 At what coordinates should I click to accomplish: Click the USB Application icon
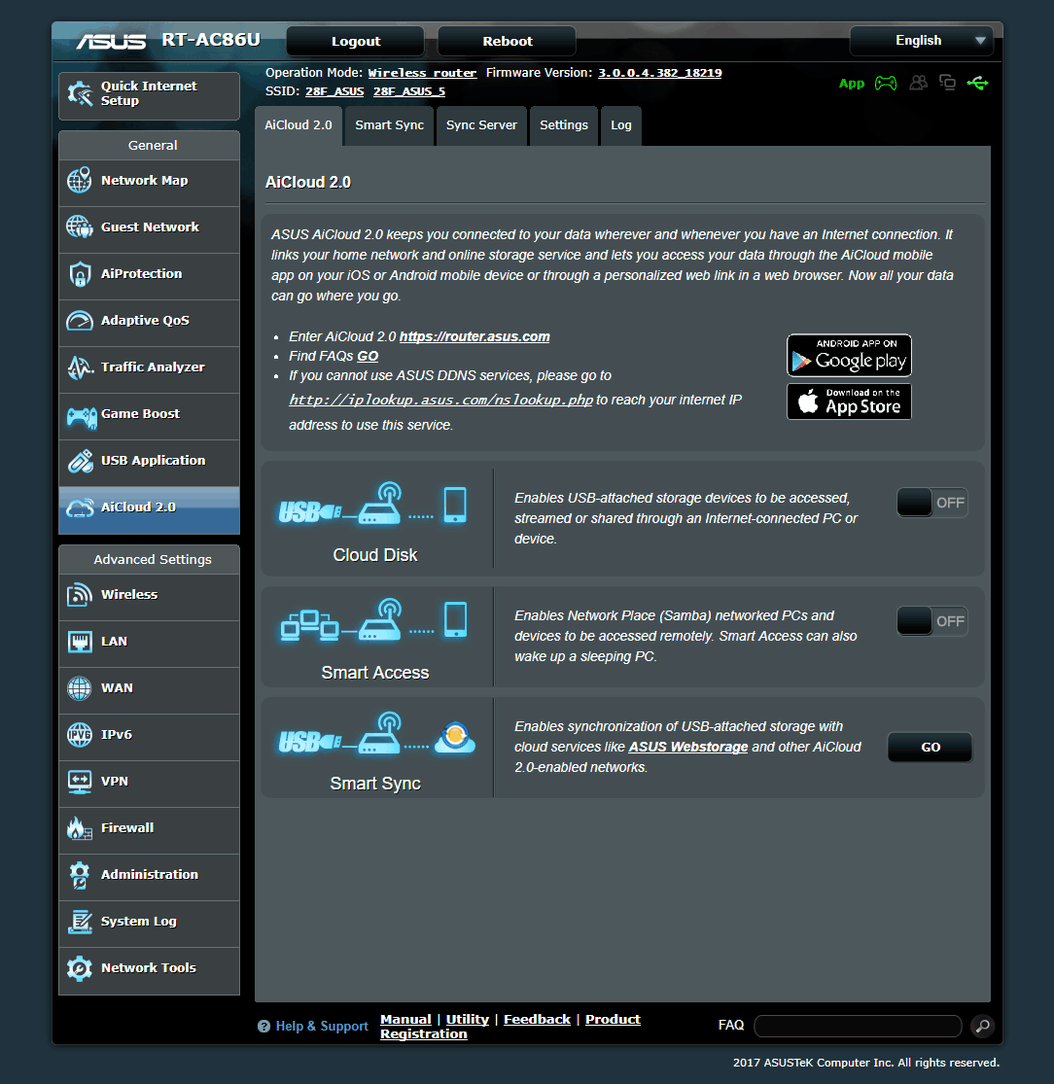tap(80, 461)
